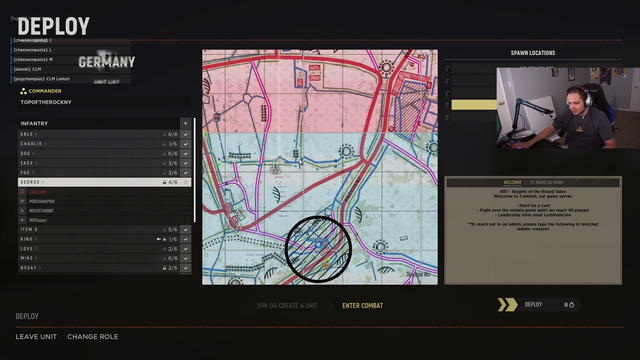Click the yellow double-chevron Deploy arrows
Screen dimensions: 640x360
[507, 304]
